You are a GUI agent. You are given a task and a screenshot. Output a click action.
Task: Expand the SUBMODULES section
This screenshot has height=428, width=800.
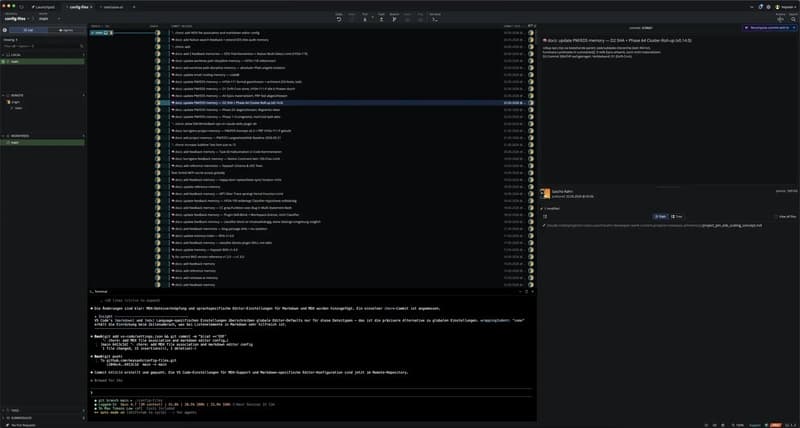4,418
